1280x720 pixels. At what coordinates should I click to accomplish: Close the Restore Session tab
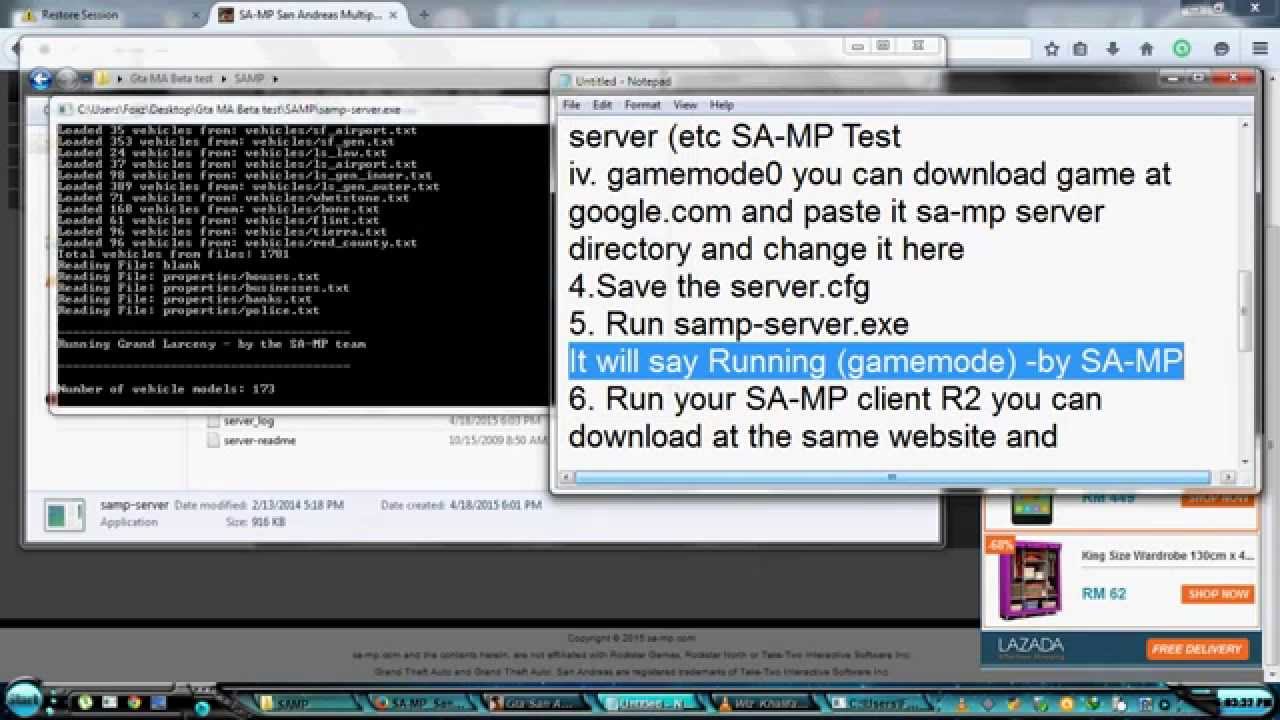194,15
